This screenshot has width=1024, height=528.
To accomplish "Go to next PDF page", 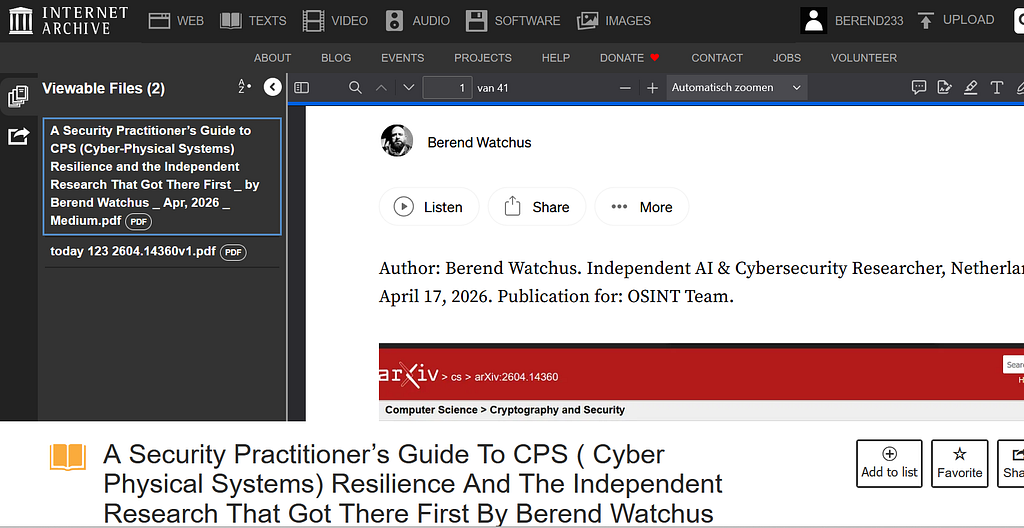I will [x=409, y=88].
